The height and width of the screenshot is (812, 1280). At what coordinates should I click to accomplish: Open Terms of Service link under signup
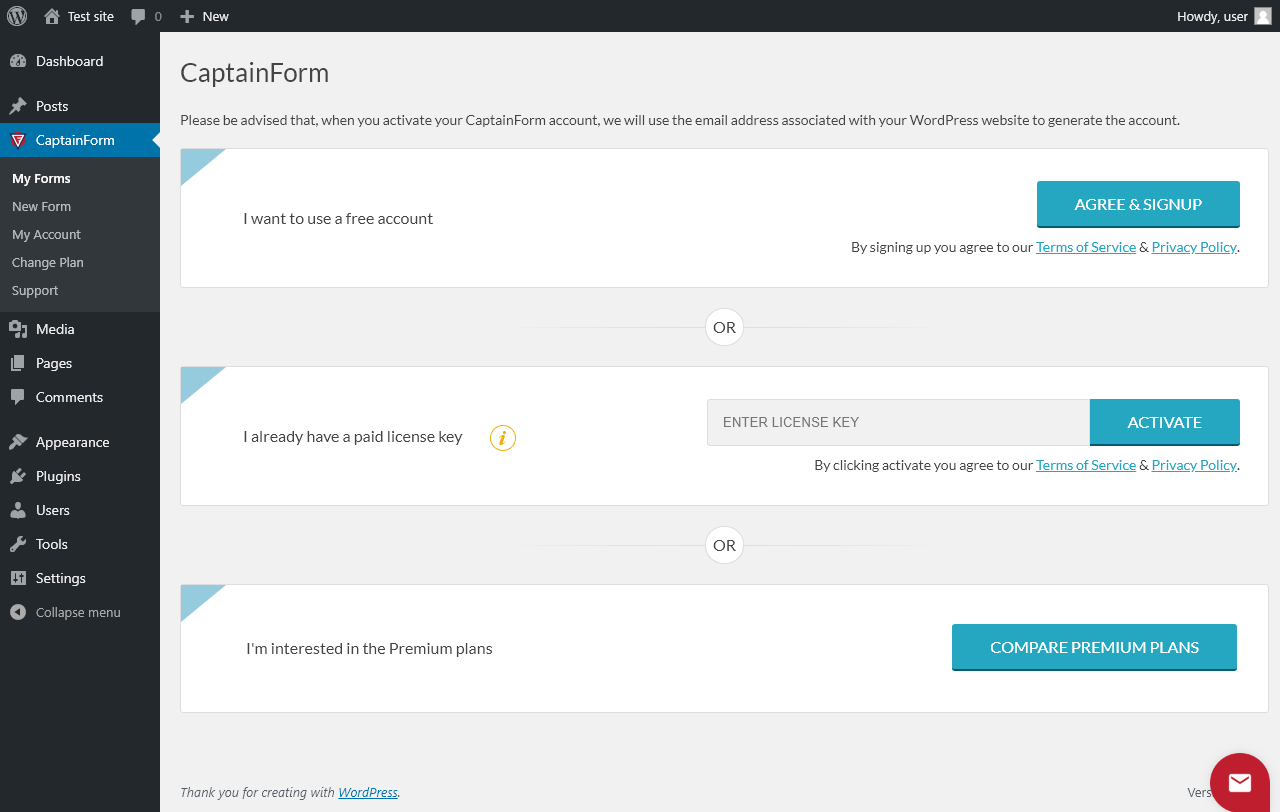[1086, 247]
